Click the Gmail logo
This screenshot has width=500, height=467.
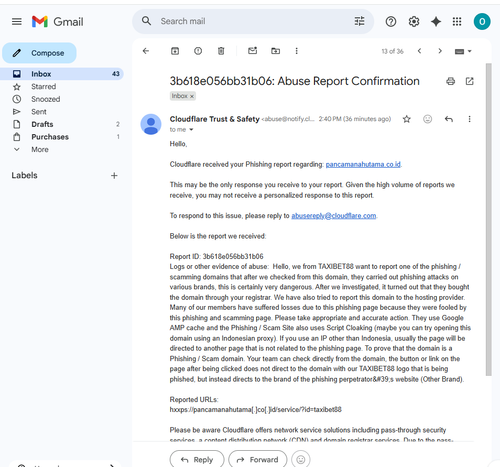(57, 22)
